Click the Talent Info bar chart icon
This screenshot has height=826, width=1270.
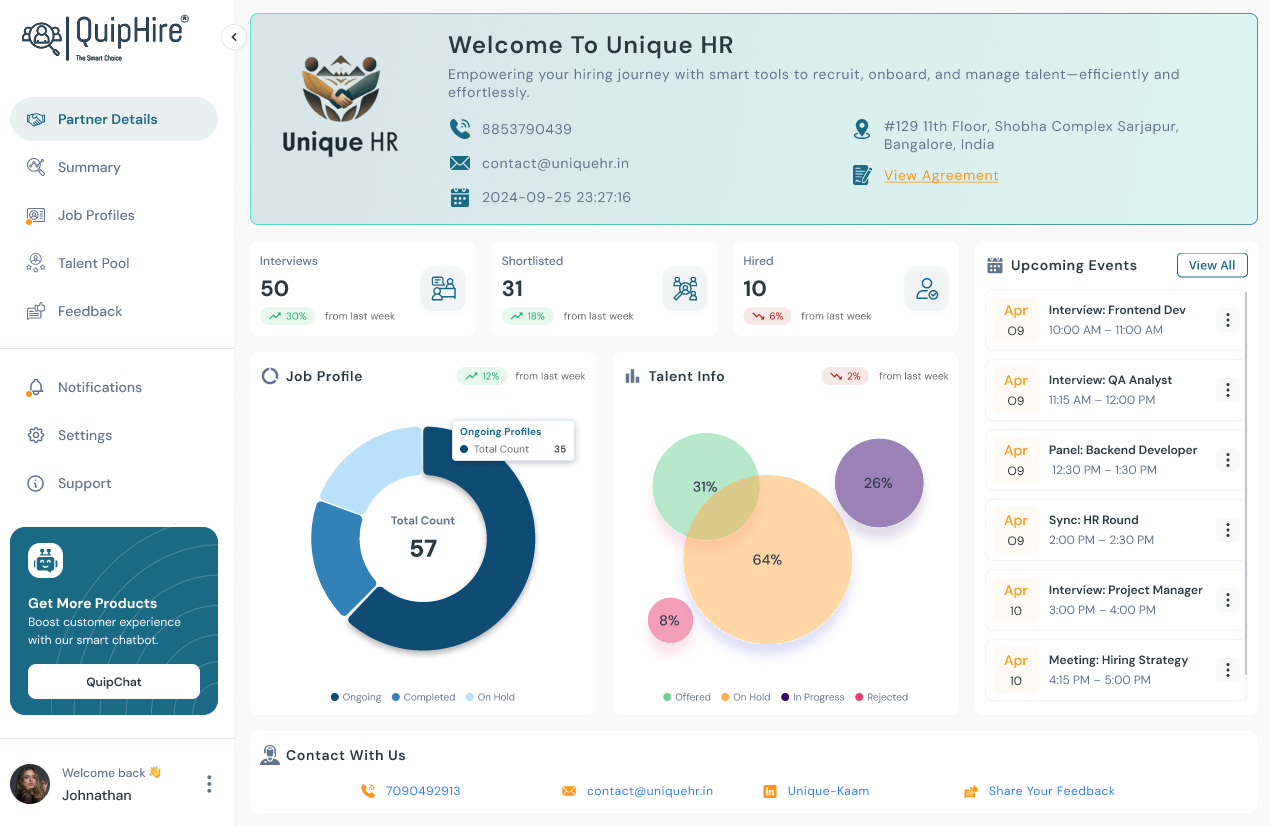click(632, 376)
